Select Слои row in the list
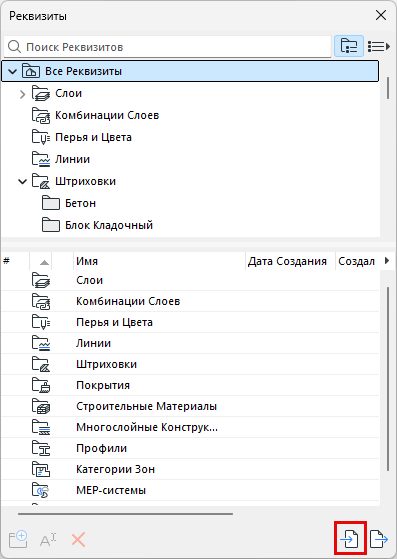This screenshot has height=559, width=397. point(190,280)
